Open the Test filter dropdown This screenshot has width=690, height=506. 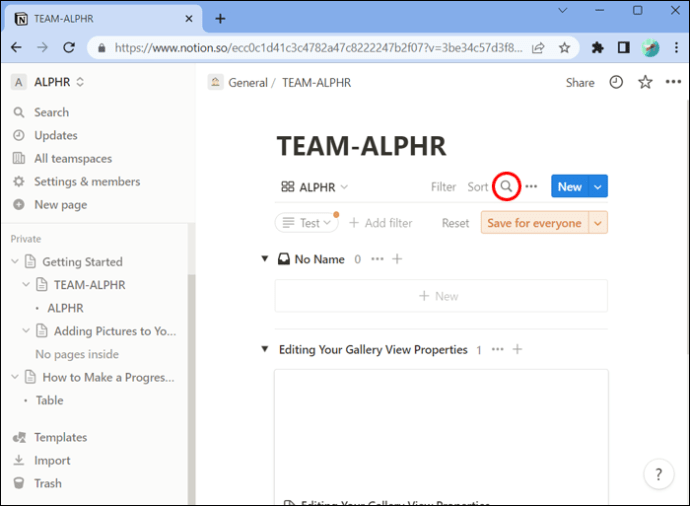[306, 223]
